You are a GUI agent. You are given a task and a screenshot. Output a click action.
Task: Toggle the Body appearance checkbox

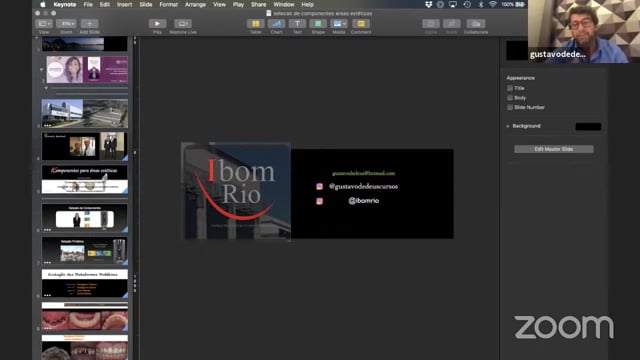point(510,98)
